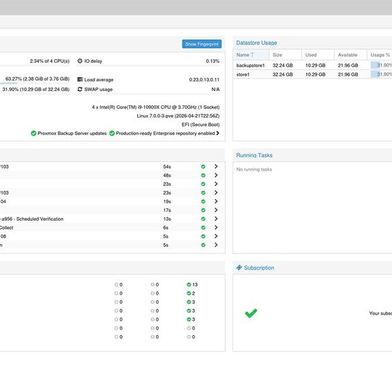Click the Load average icon
392x392 pixels.
pyautogui.click(x=80, y=80)
